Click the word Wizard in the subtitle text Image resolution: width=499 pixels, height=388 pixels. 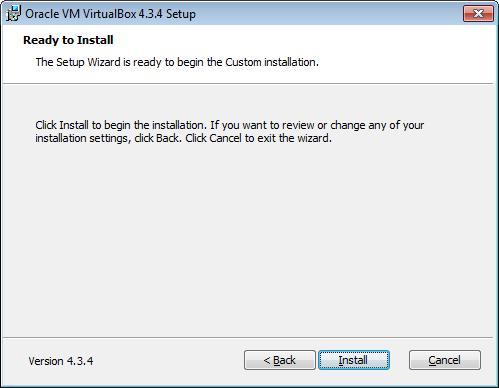104,62
